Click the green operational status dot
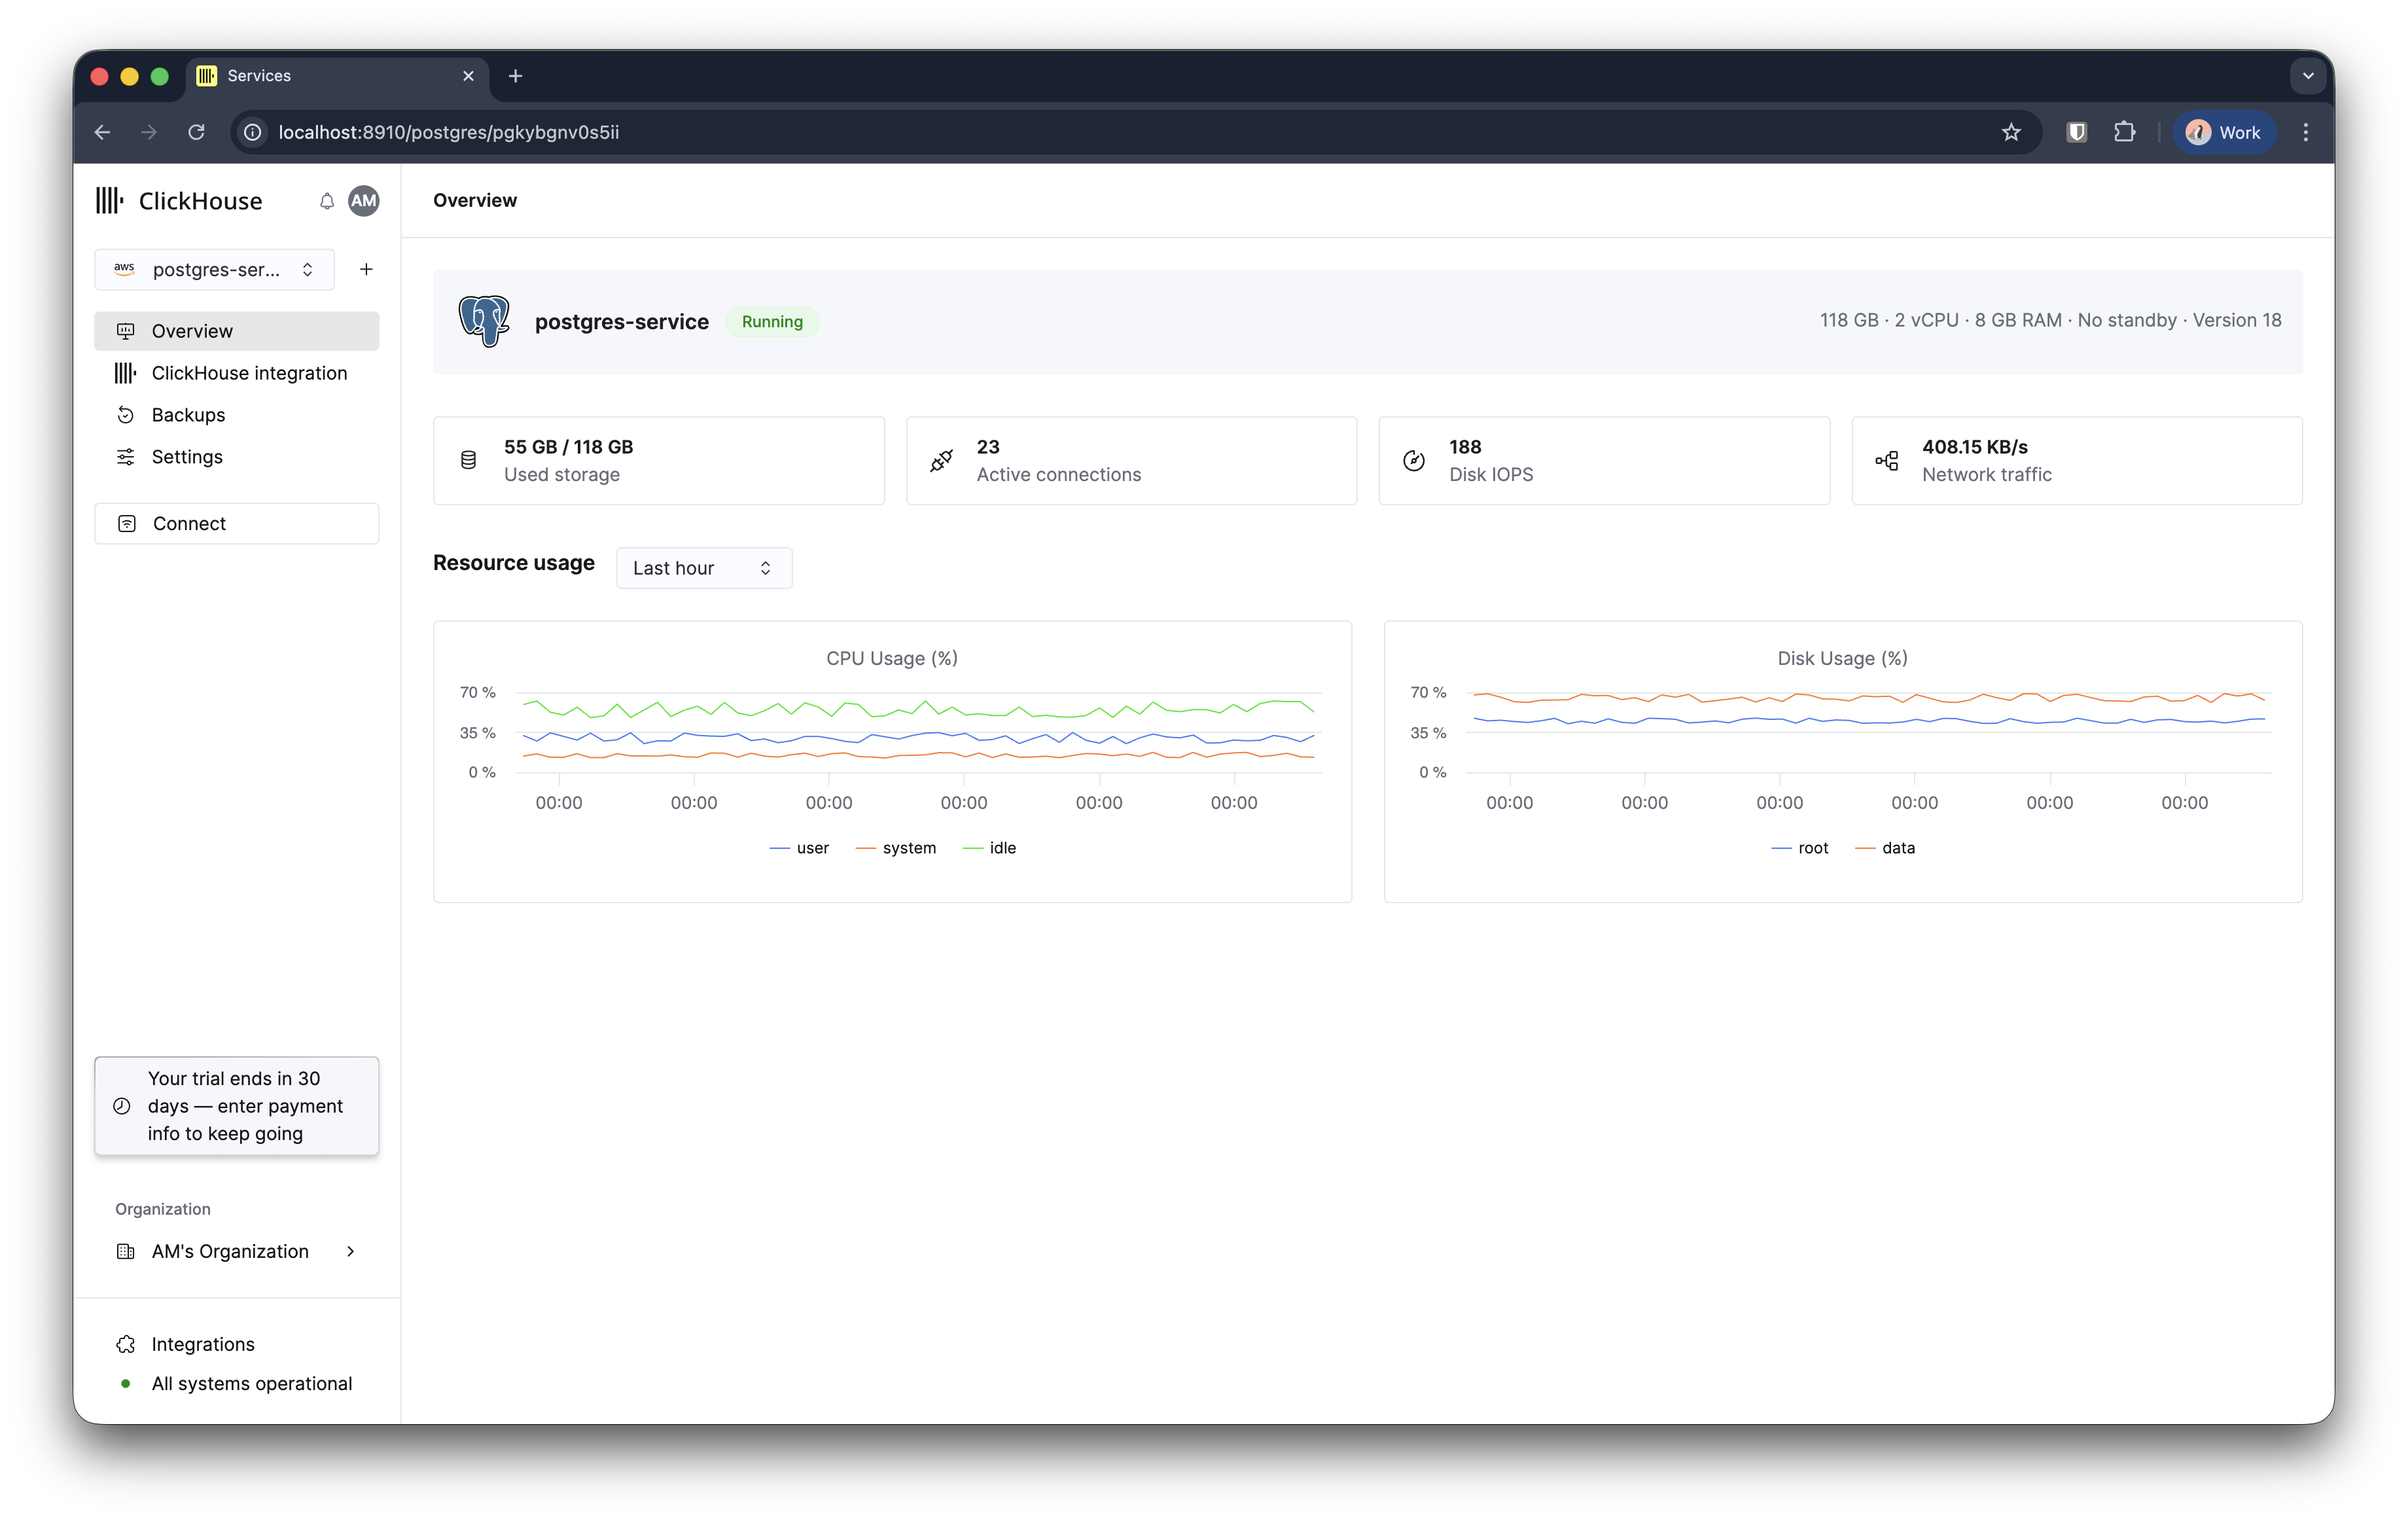 coord(125,1383)
